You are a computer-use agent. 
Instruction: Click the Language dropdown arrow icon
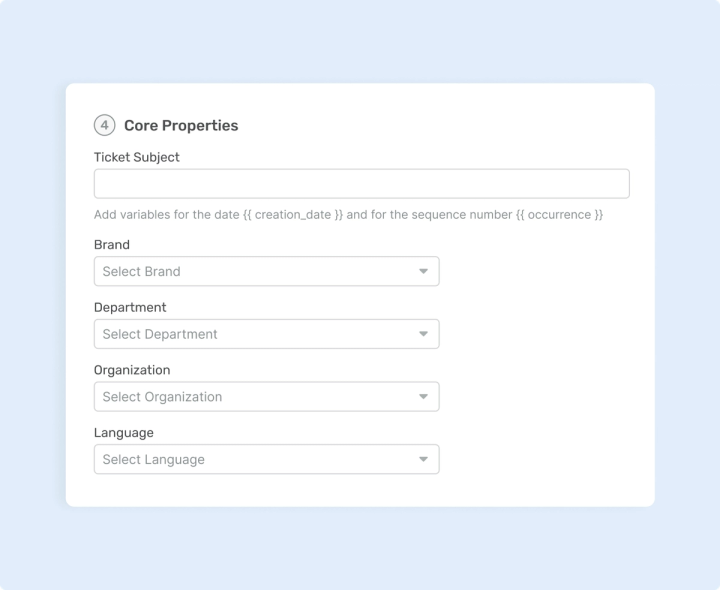423,460
